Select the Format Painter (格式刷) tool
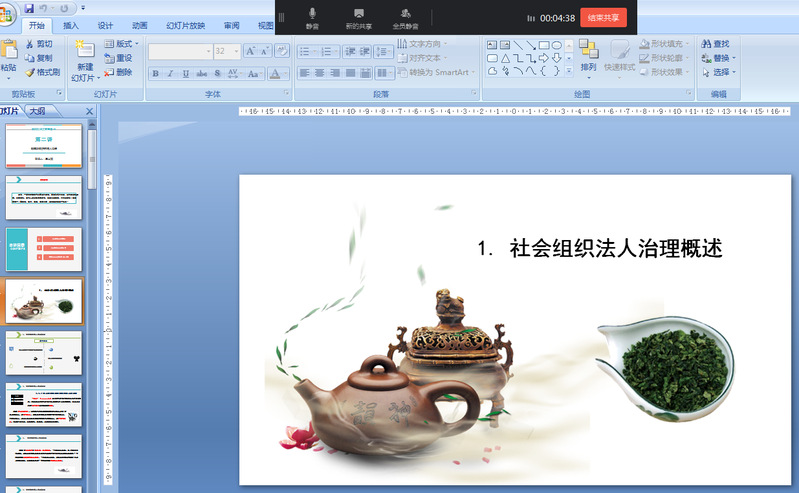The width and height of the screenshot is (799, 493). (x=30, y=72)
